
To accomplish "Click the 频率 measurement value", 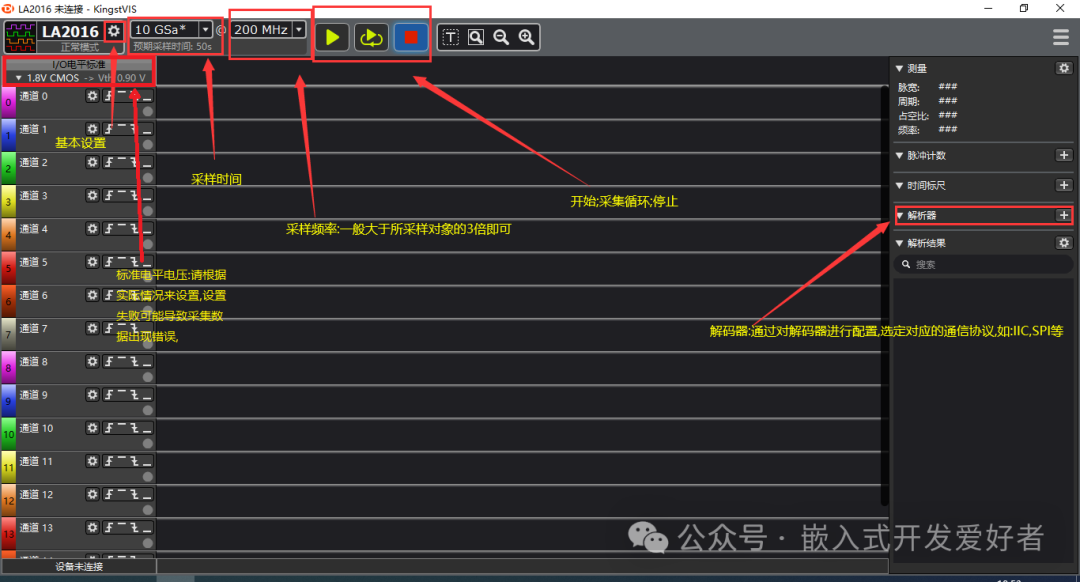I will coord(948,129).
